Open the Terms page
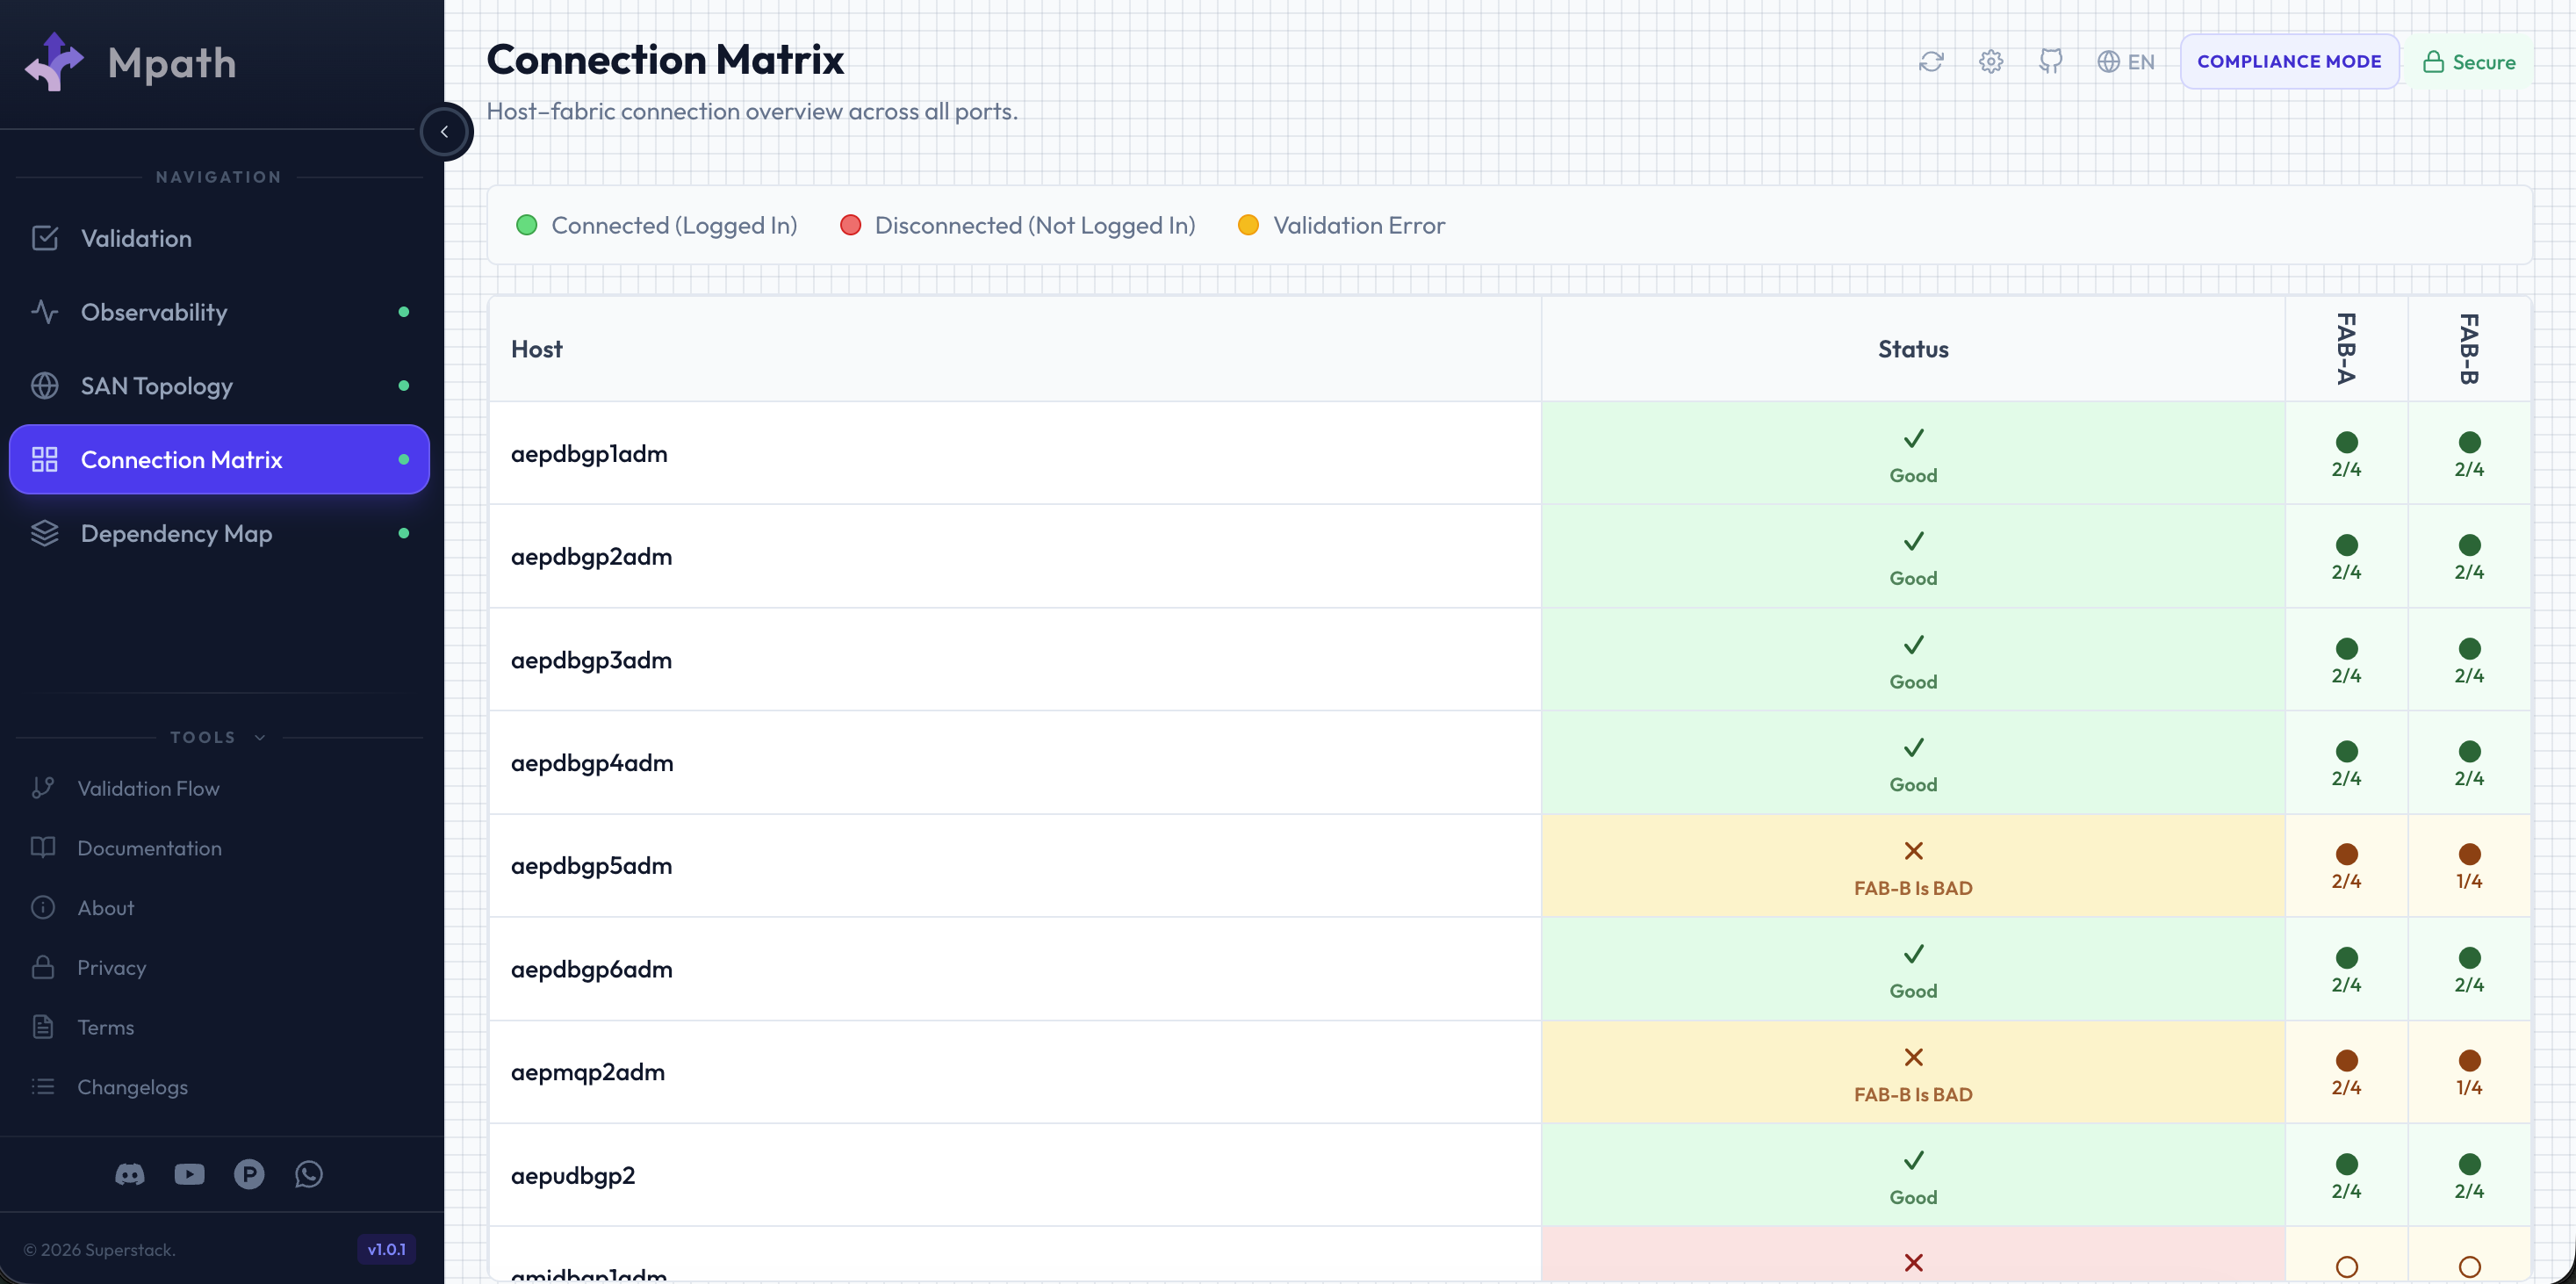2576x1284 pixels. pyautogui.click(x=219, y=1027)
